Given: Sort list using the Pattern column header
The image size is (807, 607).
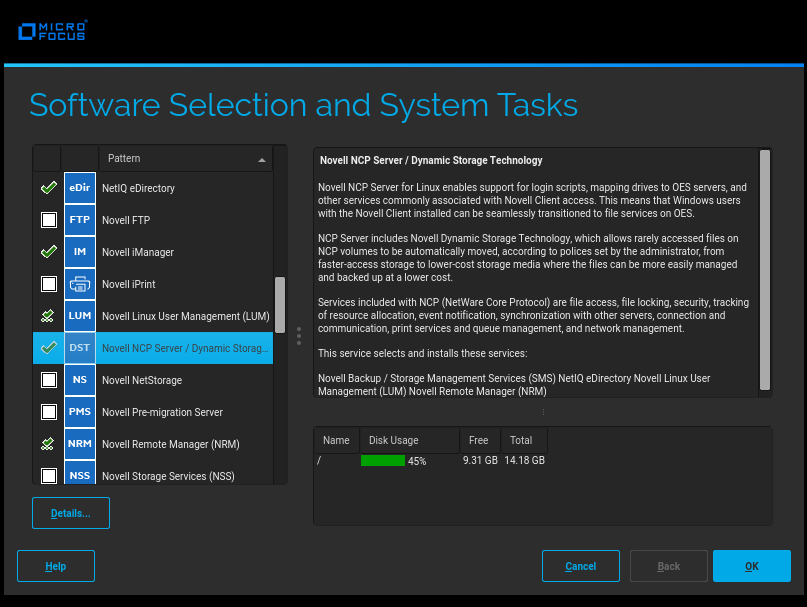Looking at the screenshot, I should [185, 159].
